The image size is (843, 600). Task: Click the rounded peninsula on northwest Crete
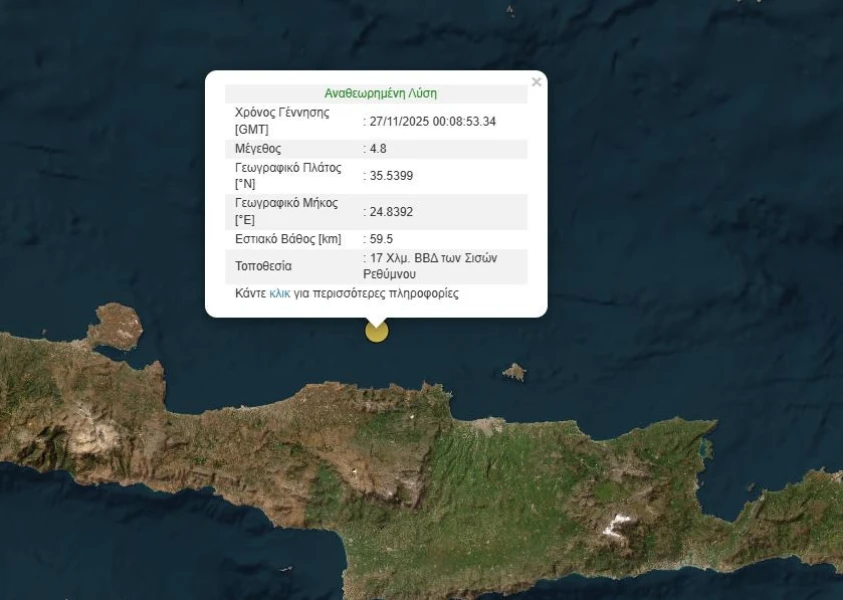(x=115, y=327)
